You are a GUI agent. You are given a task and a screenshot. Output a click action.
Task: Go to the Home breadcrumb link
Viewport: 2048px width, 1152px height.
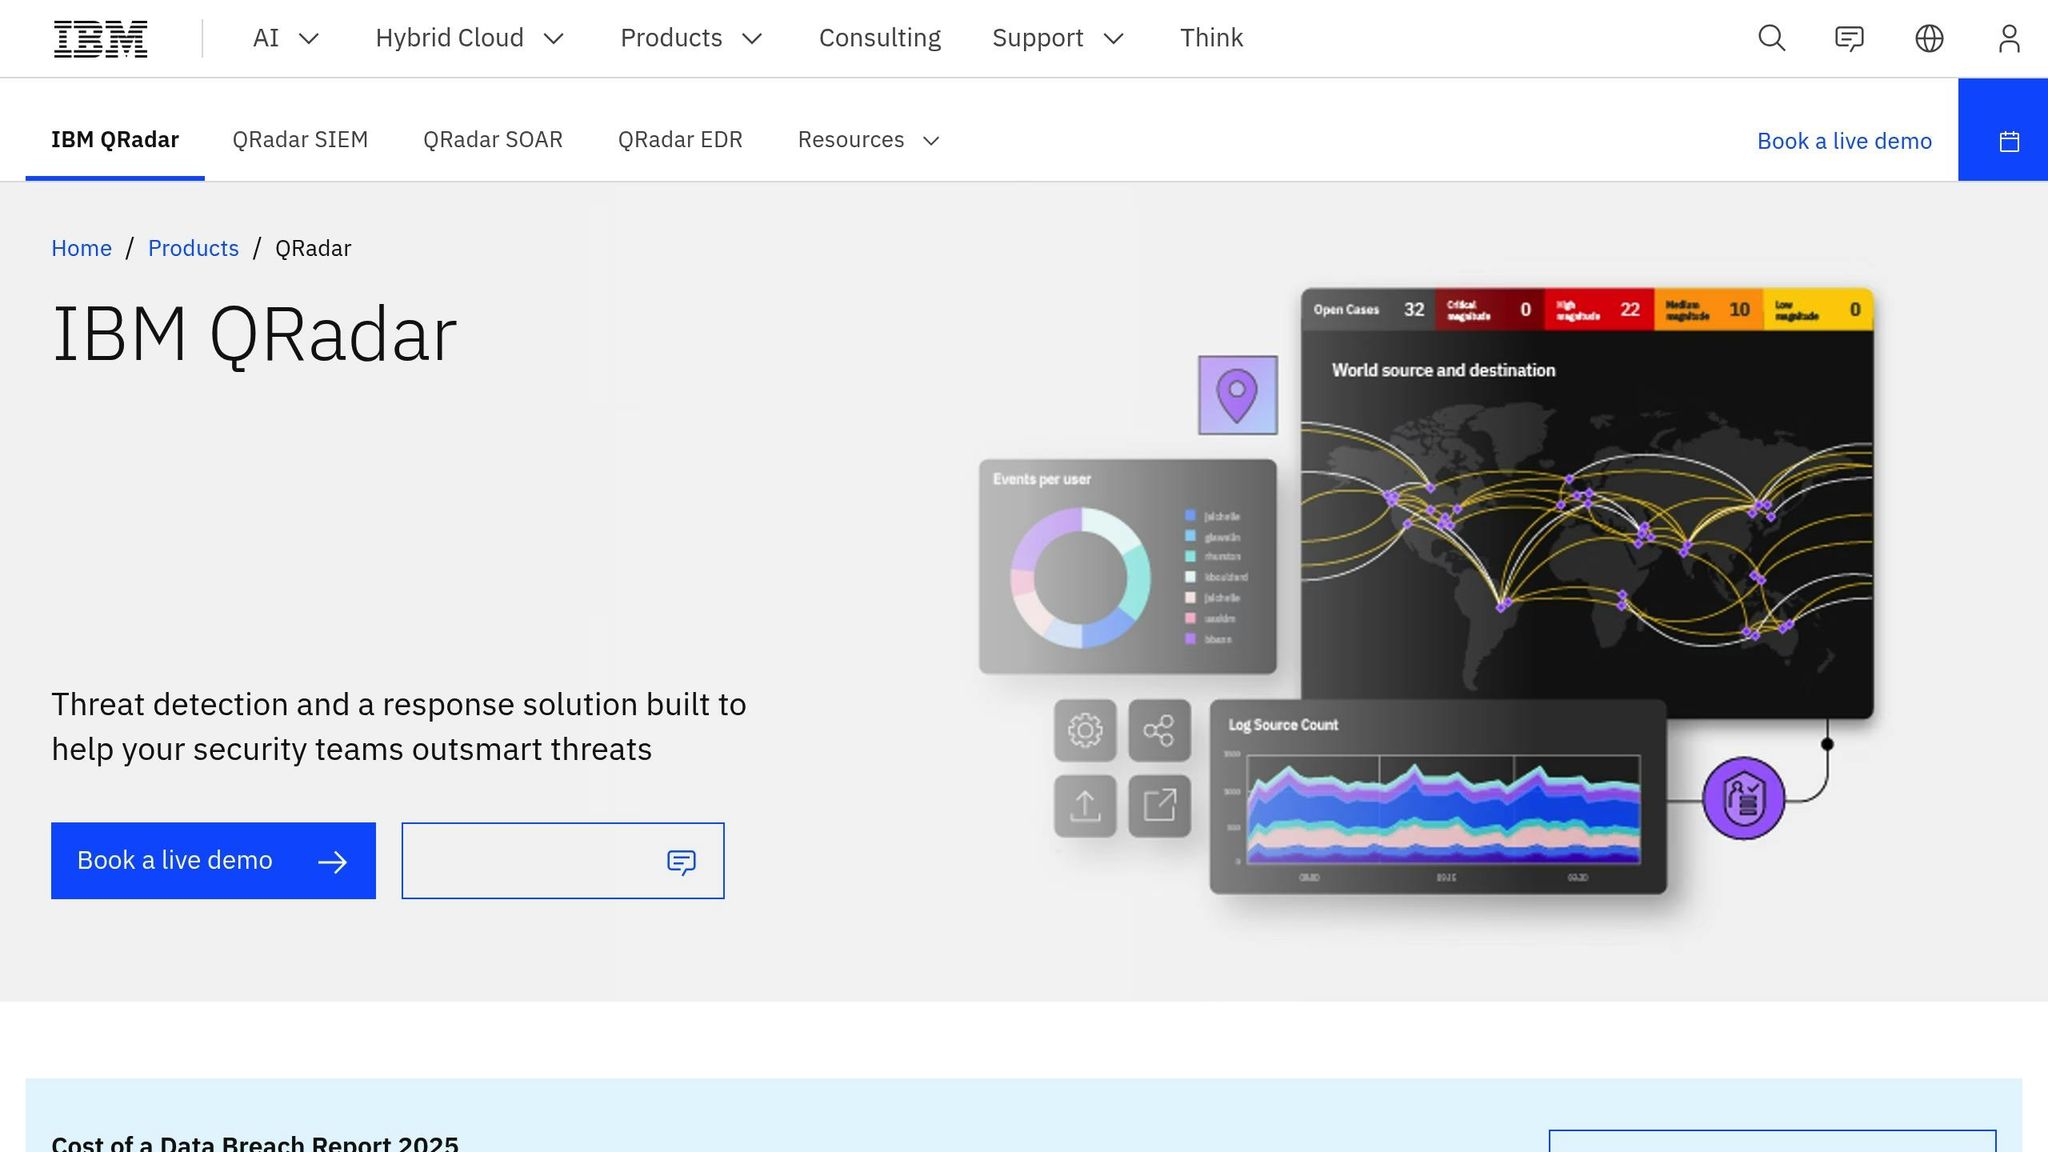(81, 248)
